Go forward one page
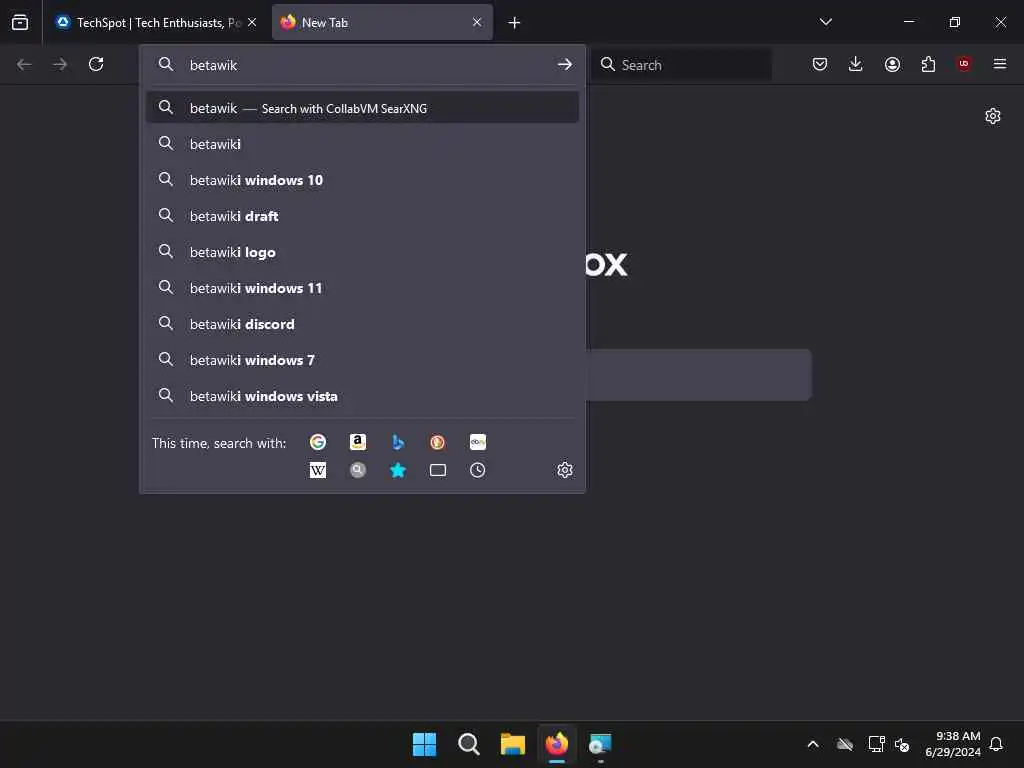This screenshot has width=1024, height=768. click(x=60, y=64)
